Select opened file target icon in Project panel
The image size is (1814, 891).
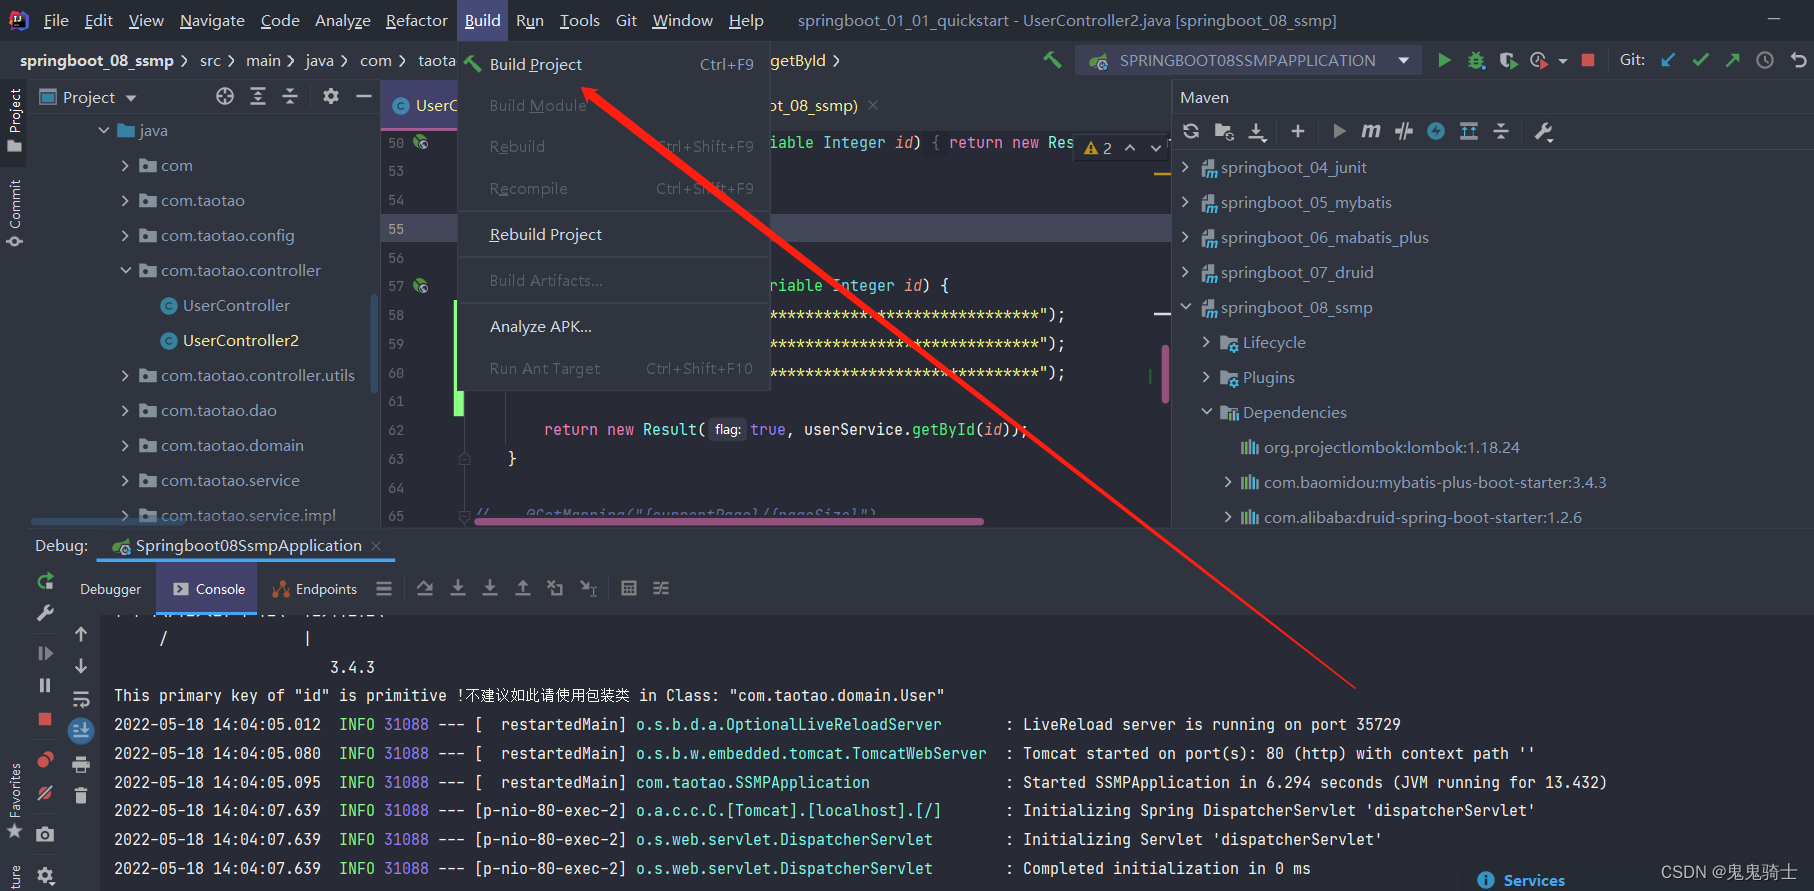click(225, 96)
